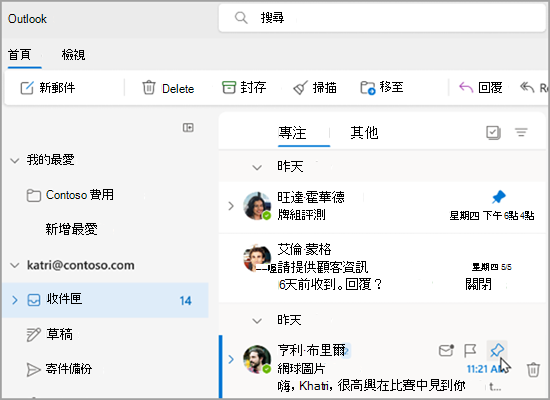The image size is (550, 400).
Task: Mark 網球圖片 message as unread
Action: tap(446, 350)
